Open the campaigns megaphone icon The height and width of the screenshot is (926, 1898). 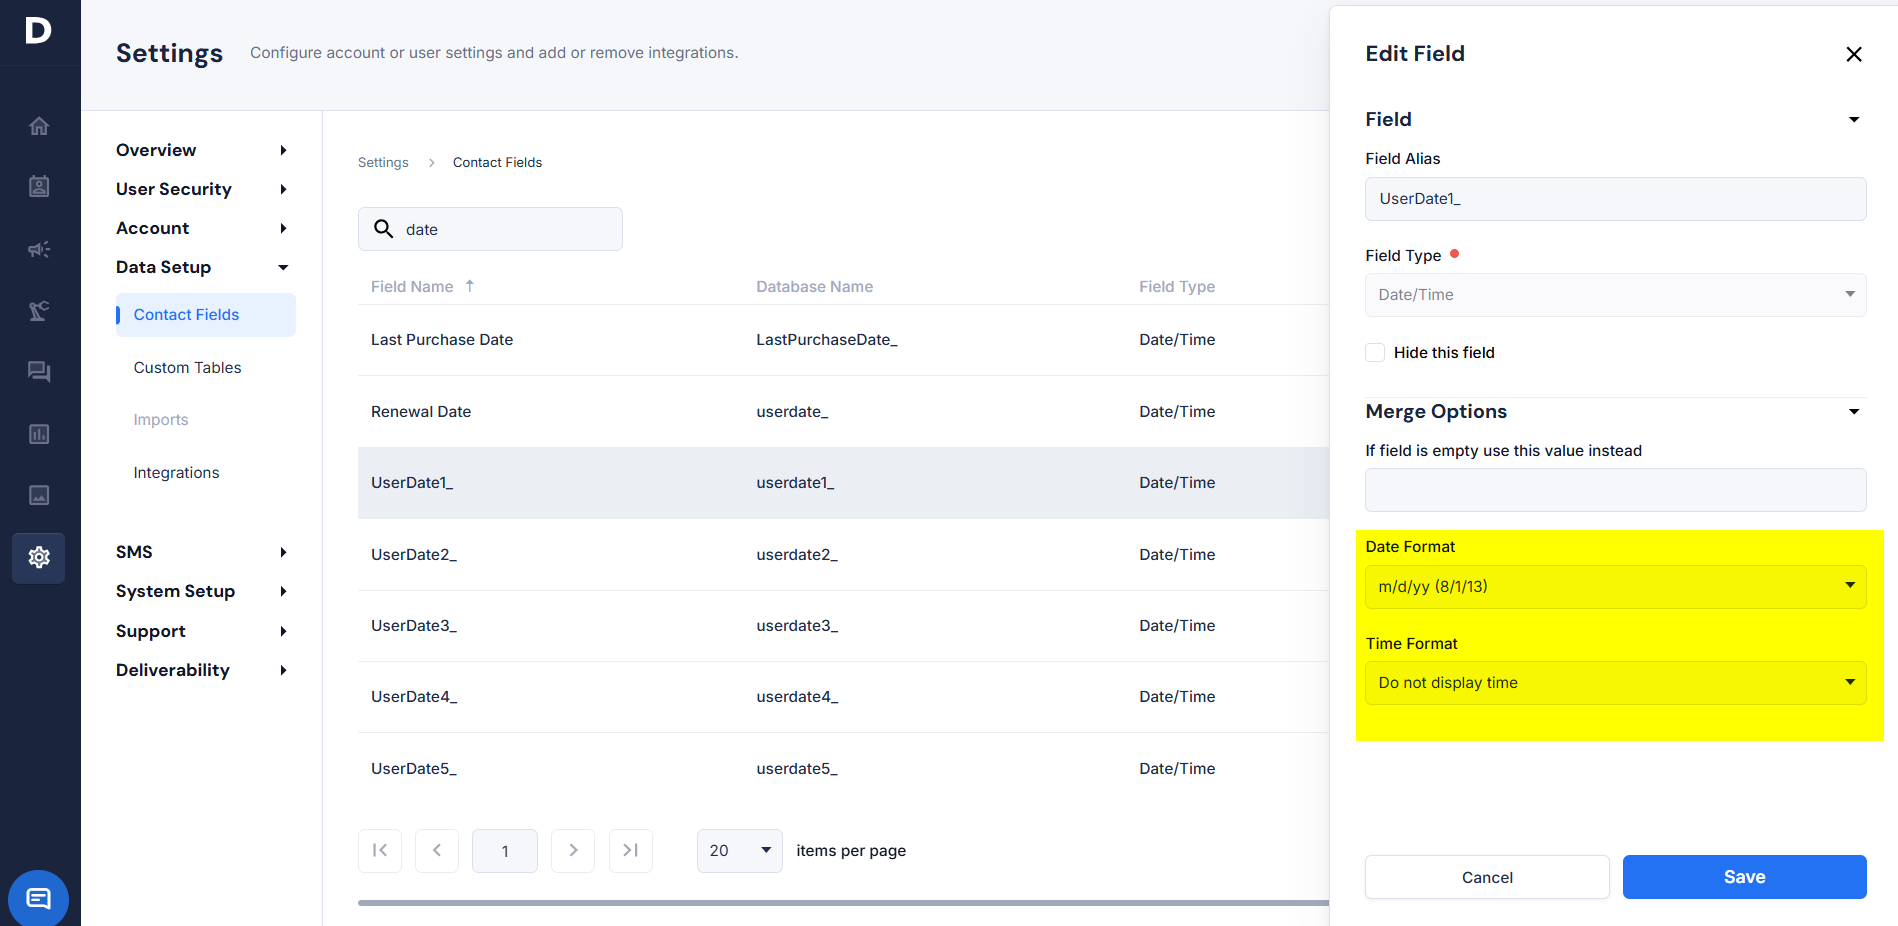[x=39, y=249]
